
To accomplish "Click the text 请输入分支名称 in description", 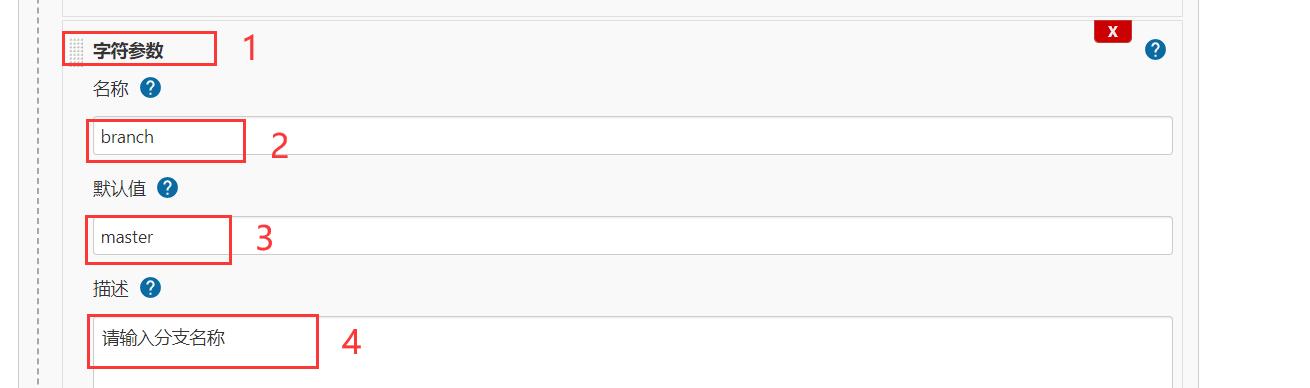I will click(163, 338).
